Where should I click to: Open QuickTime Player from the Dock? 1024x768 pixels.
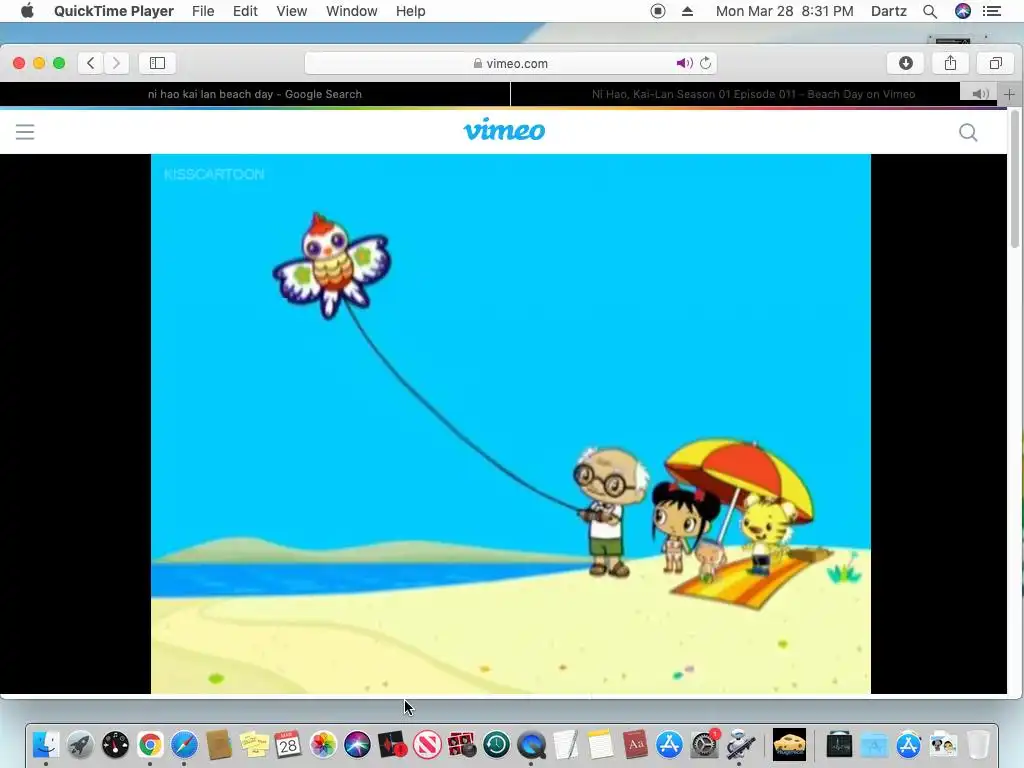[531, 744]
